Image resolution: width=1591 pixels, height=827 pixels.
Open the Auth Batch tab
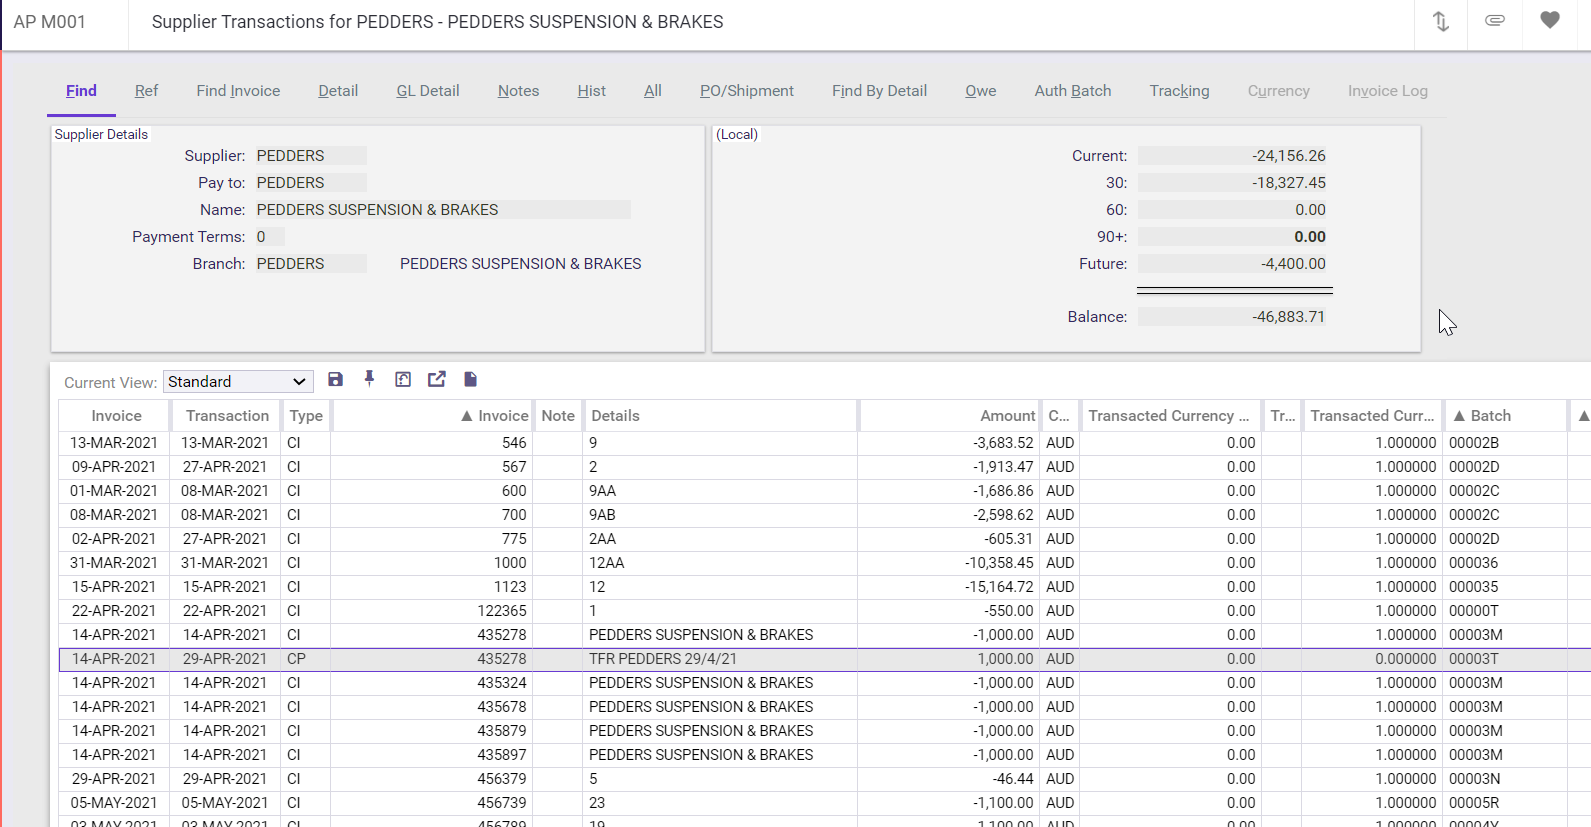1073,91
